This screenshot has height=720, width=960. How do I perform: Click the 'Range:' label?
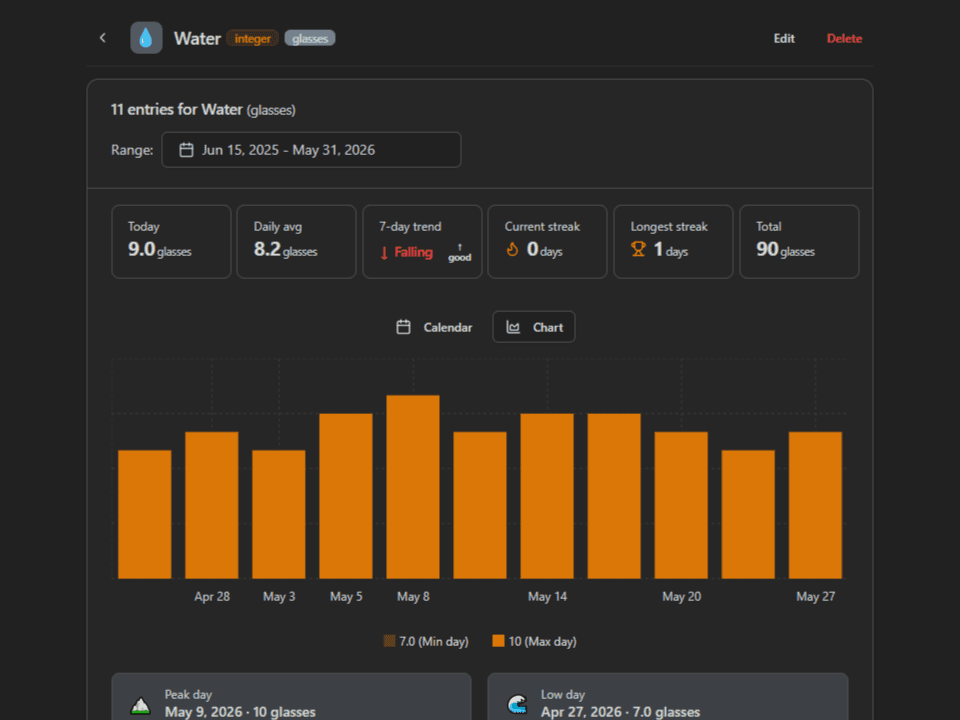(132, 150)
